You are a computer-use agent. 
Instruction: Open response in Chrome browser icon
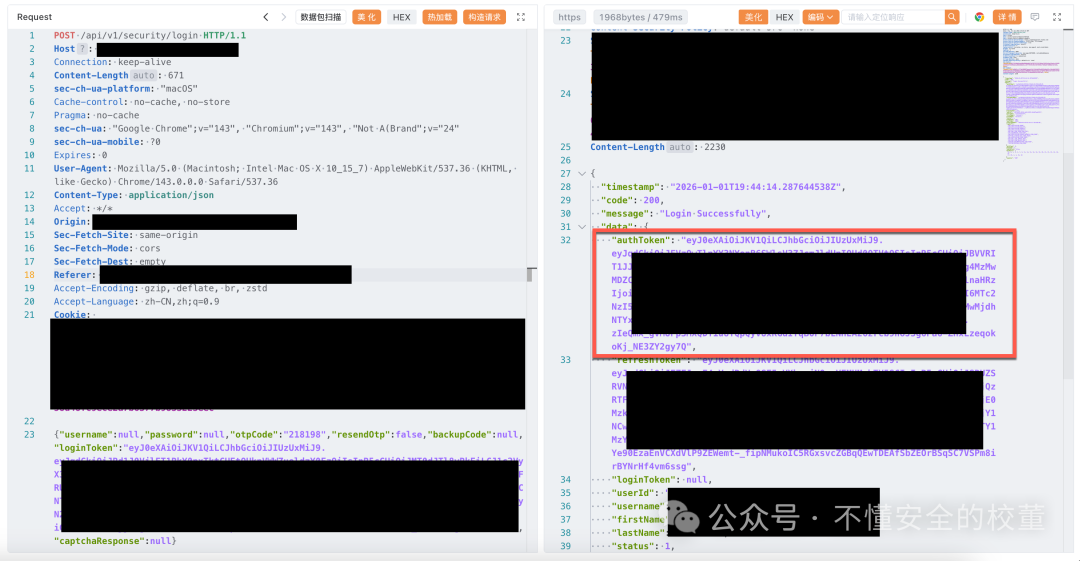click(x=979, y=17)
